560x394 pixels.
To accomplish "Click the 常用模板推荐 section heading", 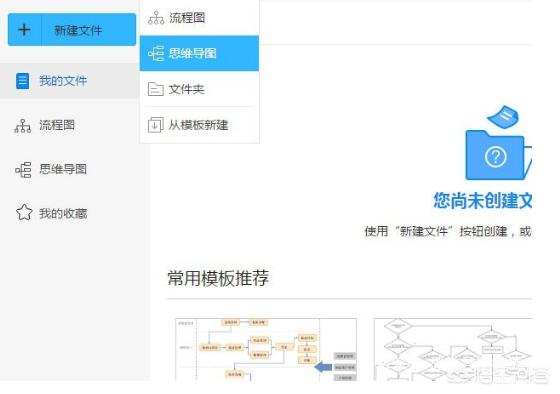I will pos(218,278).
